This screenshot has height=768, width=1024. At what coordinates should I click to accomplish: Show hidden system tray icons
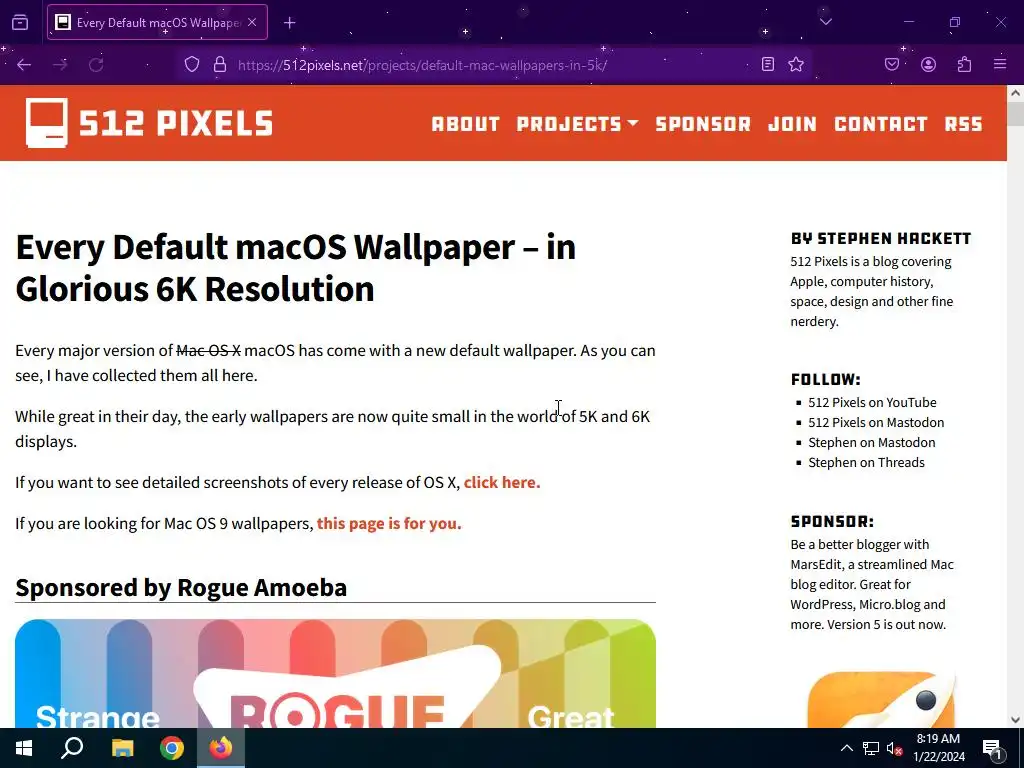click(x=846, y=748)
